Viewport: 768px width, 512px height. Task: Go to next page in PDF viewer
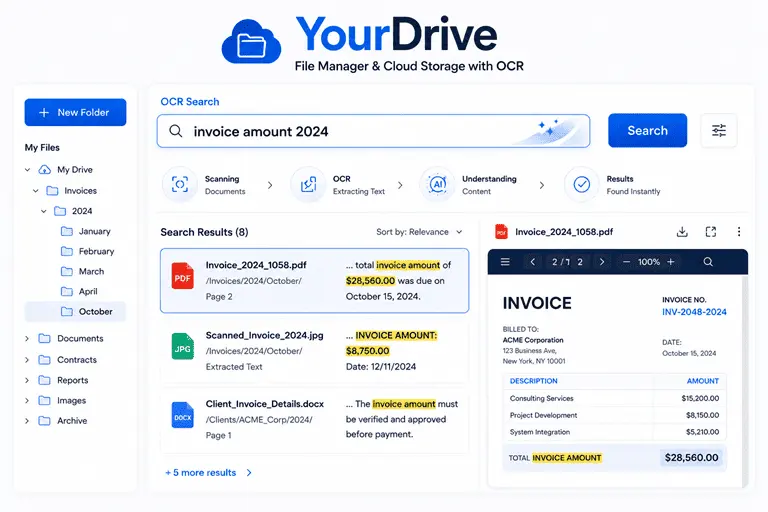pyautogui.click(x=602, y=262)
